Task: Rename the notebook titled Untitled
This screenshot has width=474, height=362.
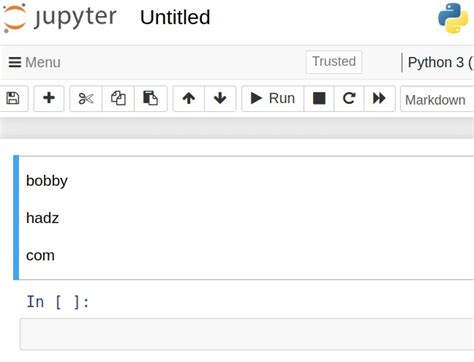Action: pyautogui.click(x=175, y=17)
